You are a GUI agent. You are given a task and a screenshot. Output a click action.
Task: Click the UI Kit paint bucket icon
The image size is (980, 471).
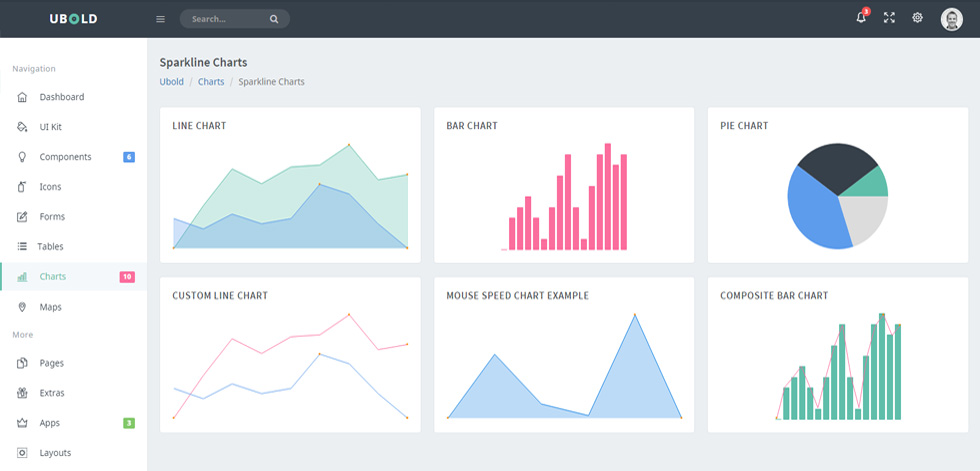coord(22,127)
